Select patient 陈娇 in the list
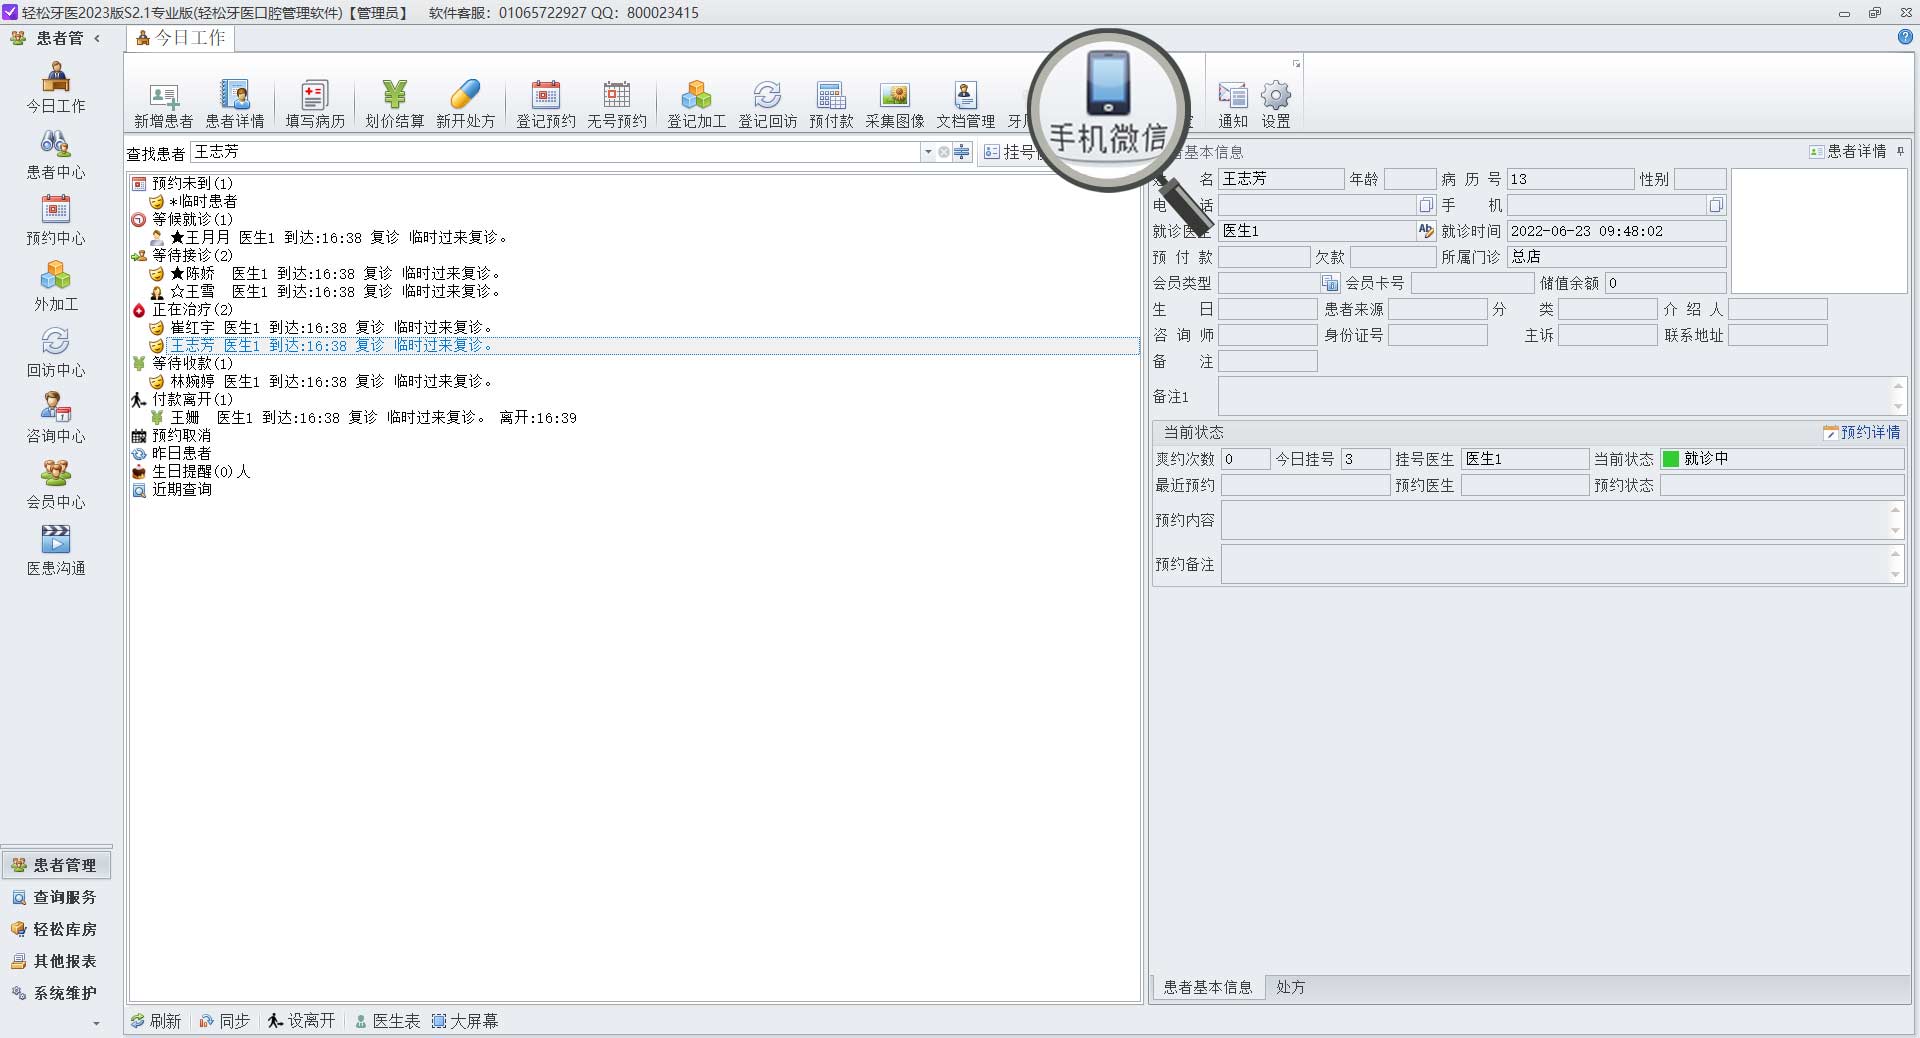This screenshot has height=1038, width=1920. [x=325, y=273]
